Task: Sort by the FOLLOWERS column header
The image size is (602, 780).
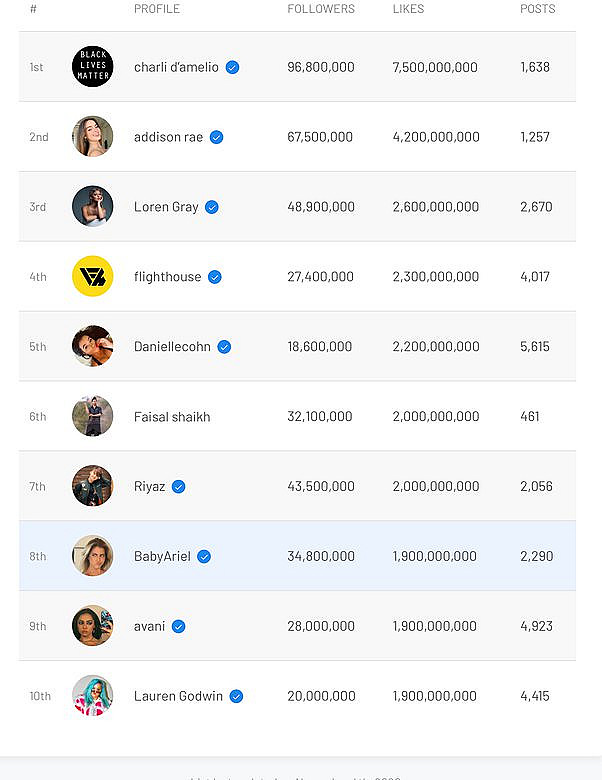Action: coord(321,9)
